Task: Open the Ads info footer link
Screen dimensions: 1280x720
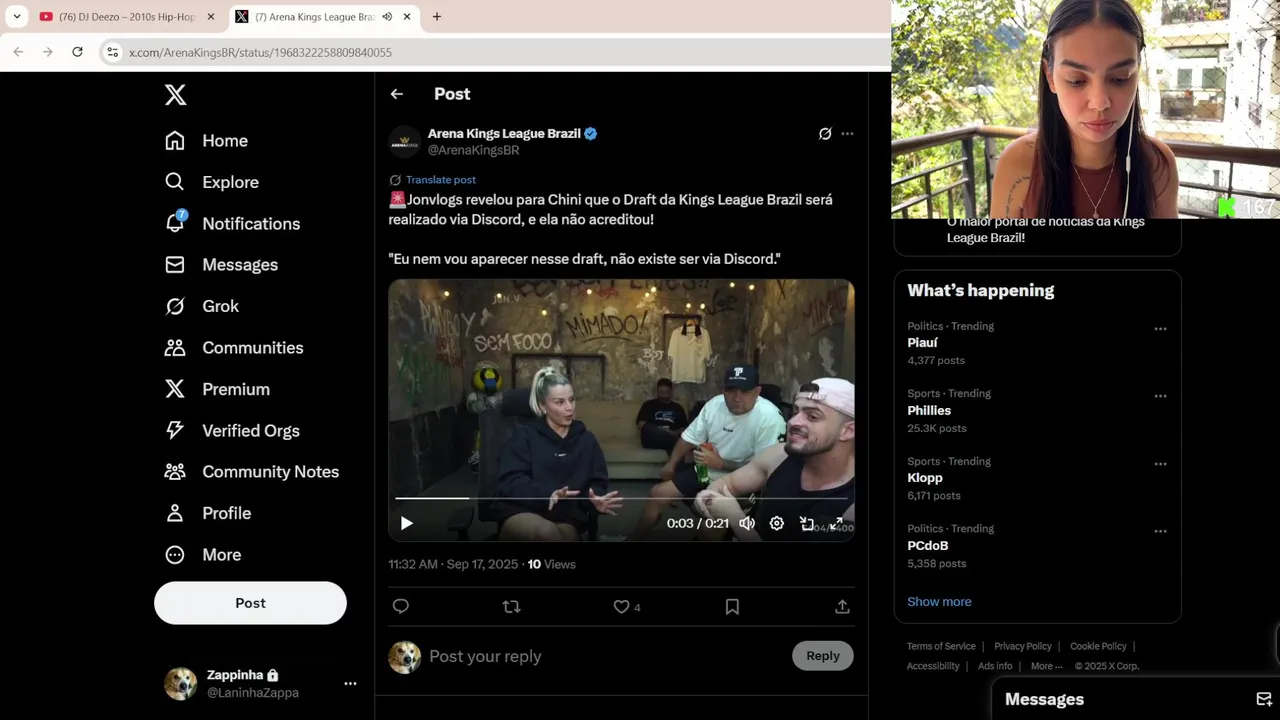Action: [995, 667]
